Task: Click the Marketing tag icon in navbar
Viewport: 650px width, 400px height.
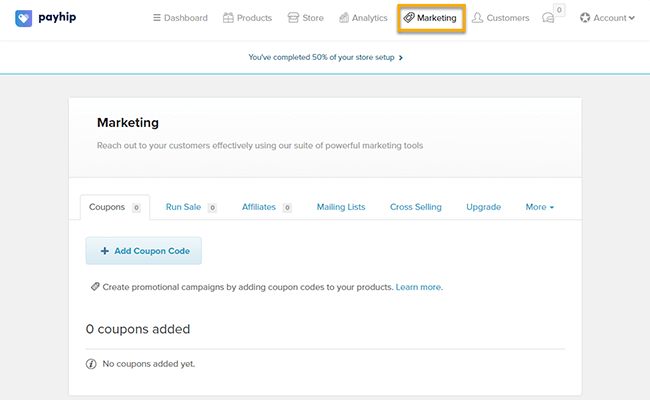Action: click(408, 18)
